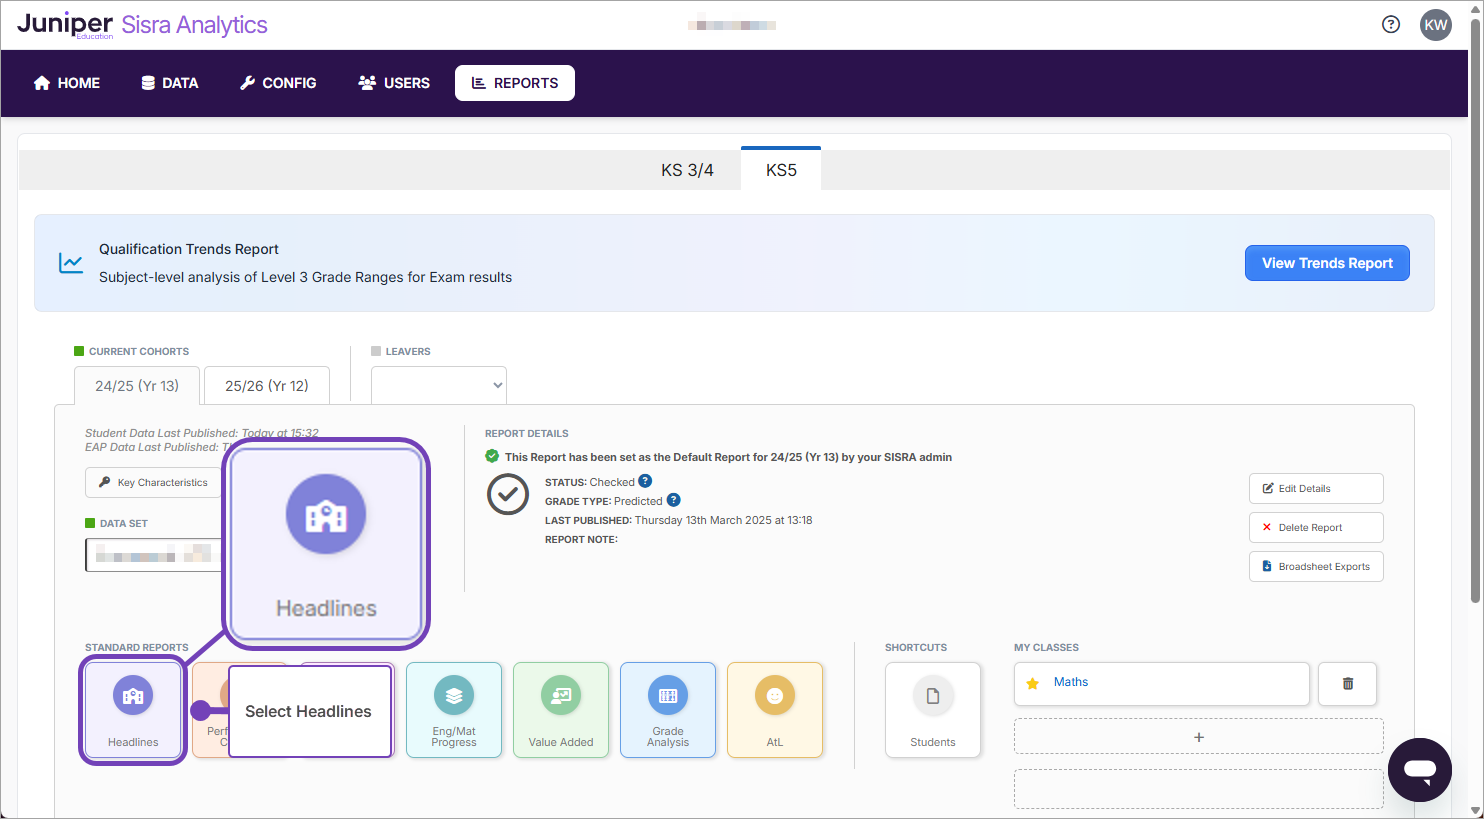Open the DATA menu in navigation bar
The width and height of the screenshot is (1484, 819).
coord(169,83)
